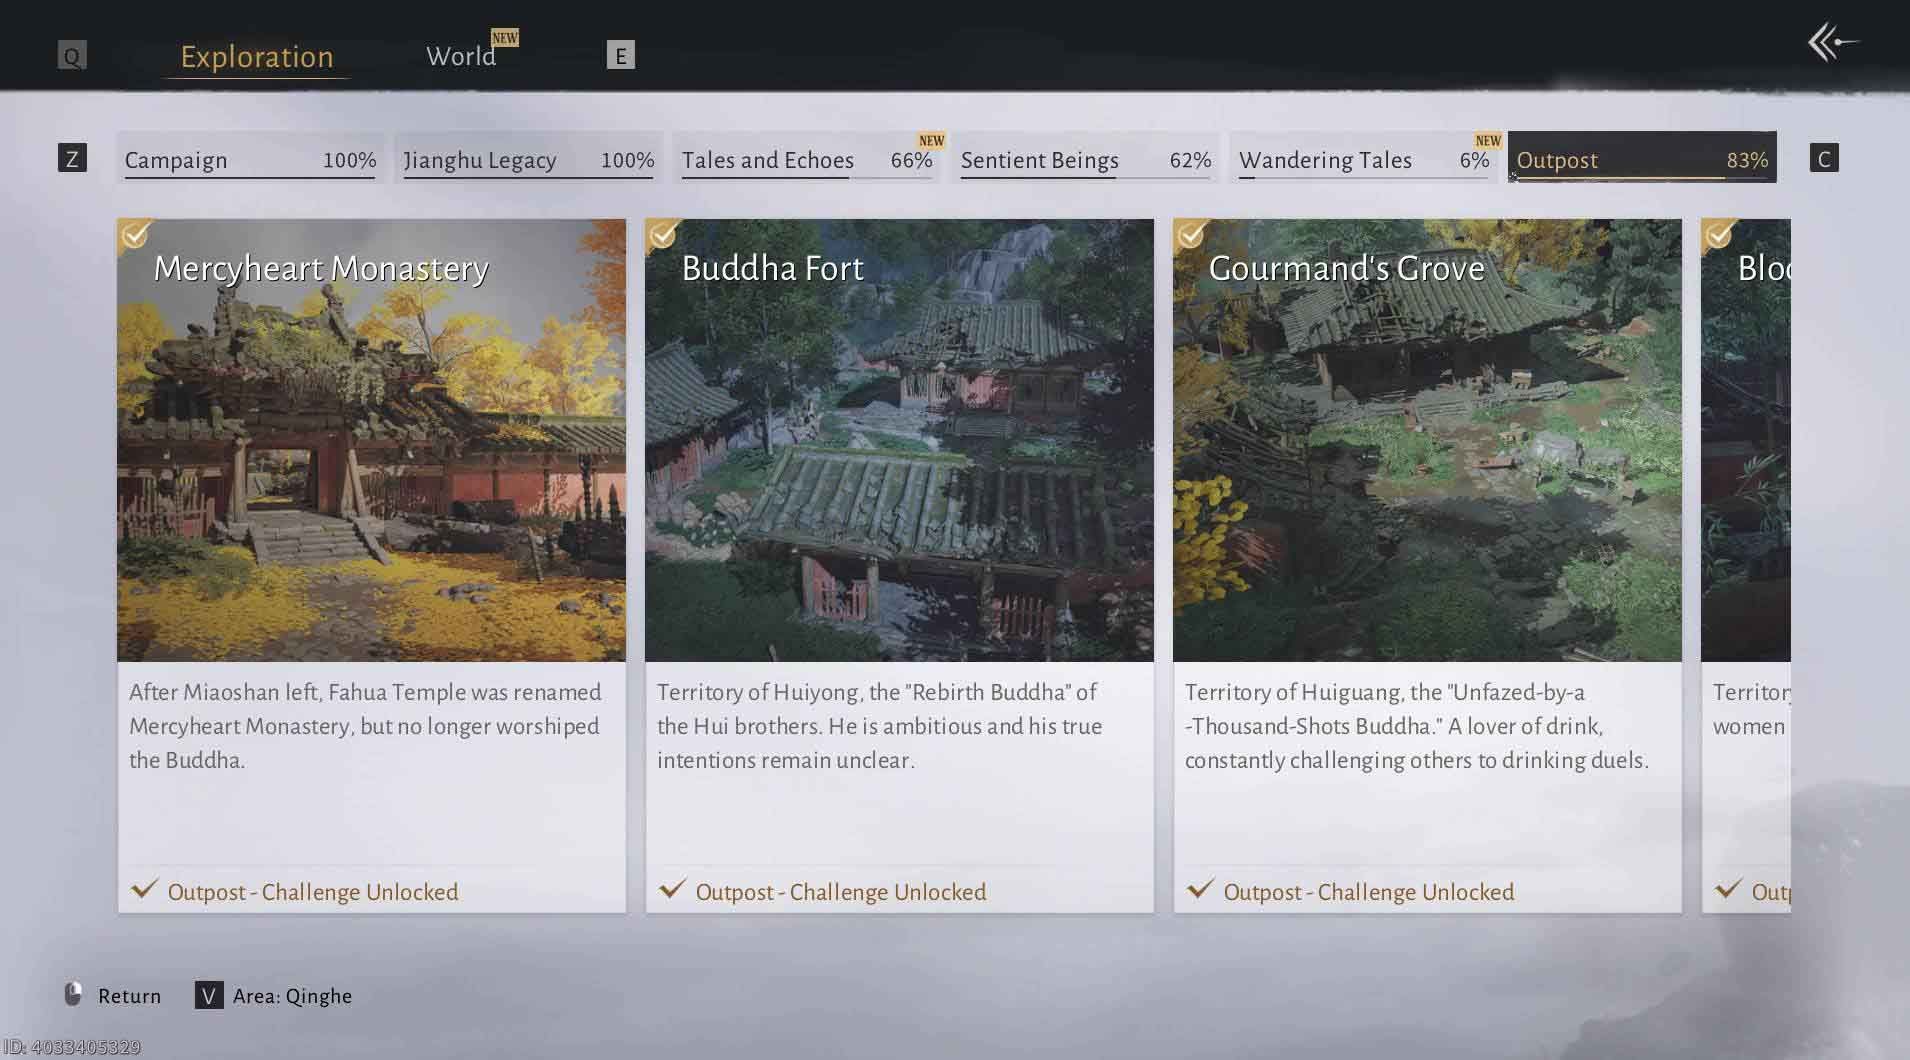Click the E key hint icon
Image resolution: width=1910 pixels, height=1060 pixels.
pyautogui.click(x=621, y=56)
